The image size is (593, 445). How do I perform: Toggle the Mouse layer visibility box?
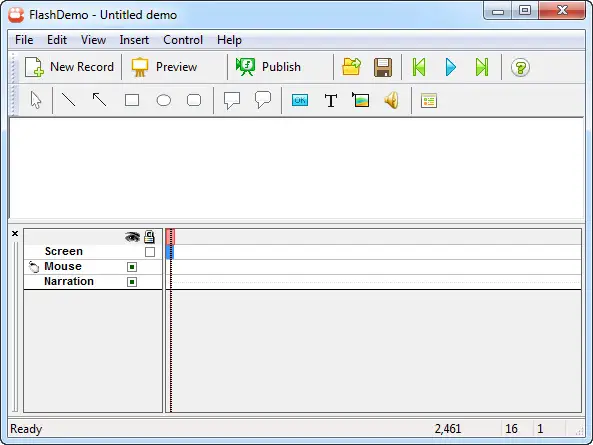pyautogui.click(x=132, y=267)
